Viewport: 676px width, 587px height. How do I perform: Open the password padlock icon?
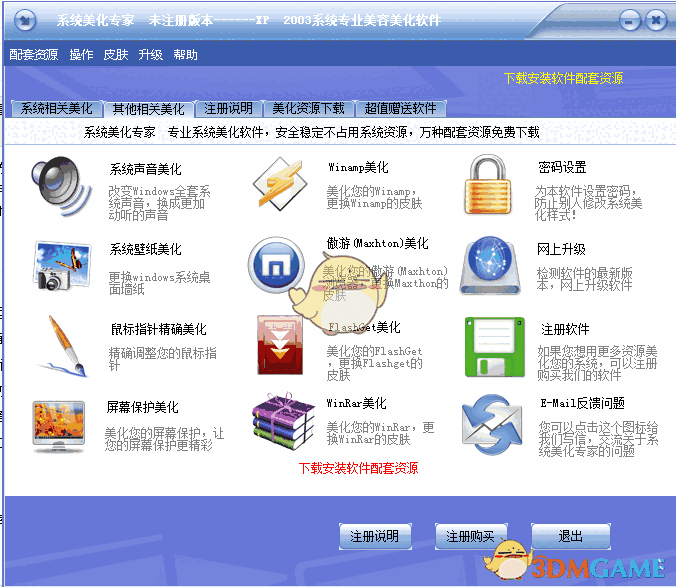(x=488, y=184)
